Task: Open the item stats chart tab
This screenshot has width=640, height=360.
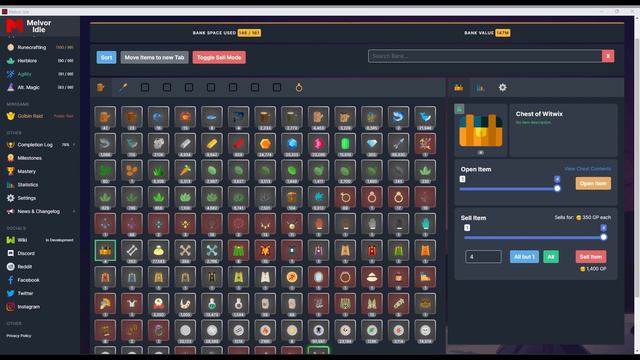Action: [480, 87]
